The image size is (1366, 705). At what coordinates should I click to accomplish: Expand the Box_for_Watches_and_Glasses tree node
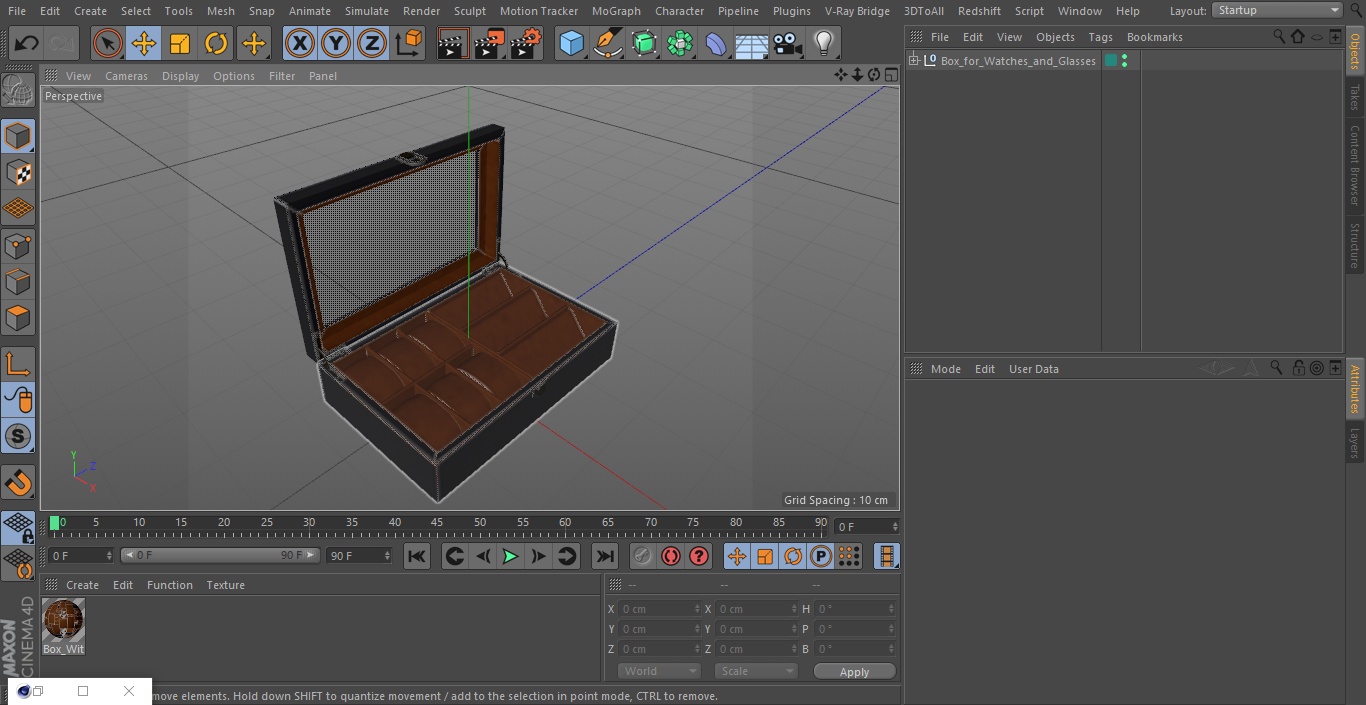pyautogui.click(x=914, y=61)
